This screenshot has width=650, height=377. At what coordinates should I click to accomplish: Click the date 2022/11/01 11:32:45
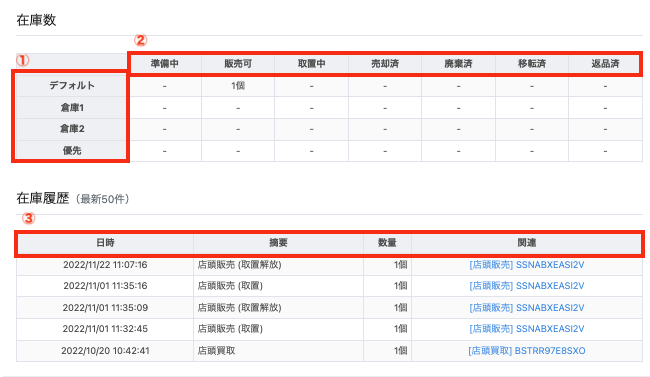pos(105,329)
